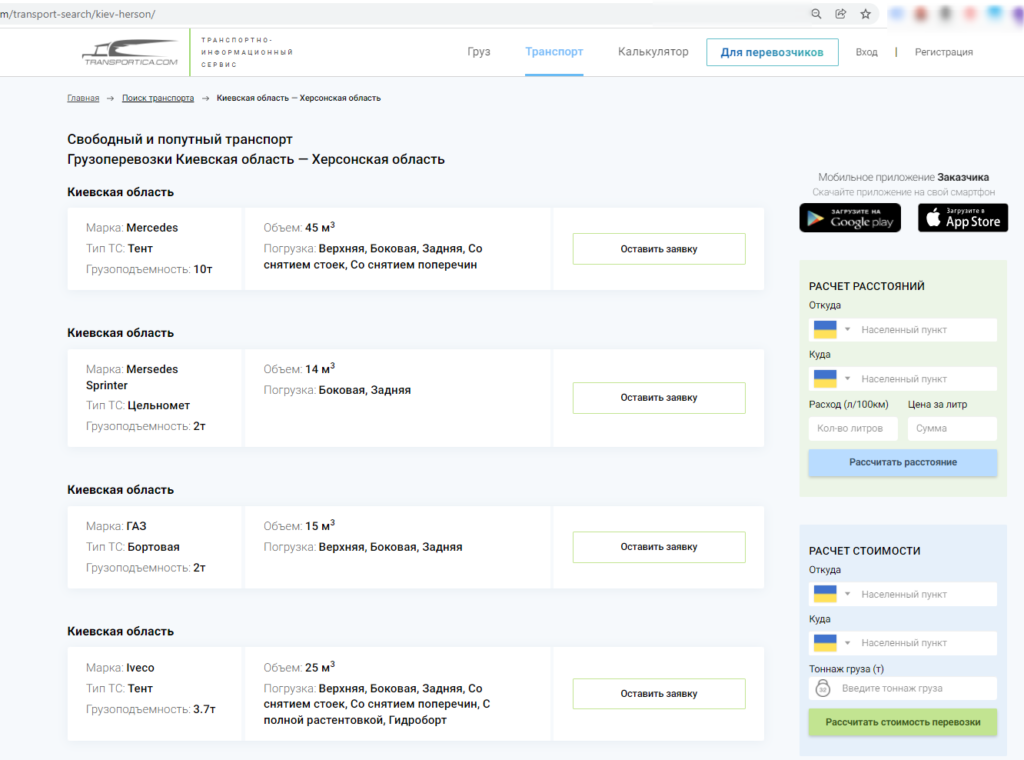Click the Сумма price per liter field
This screenshot has height=760, width=1024.
click(x=952, y=428)
